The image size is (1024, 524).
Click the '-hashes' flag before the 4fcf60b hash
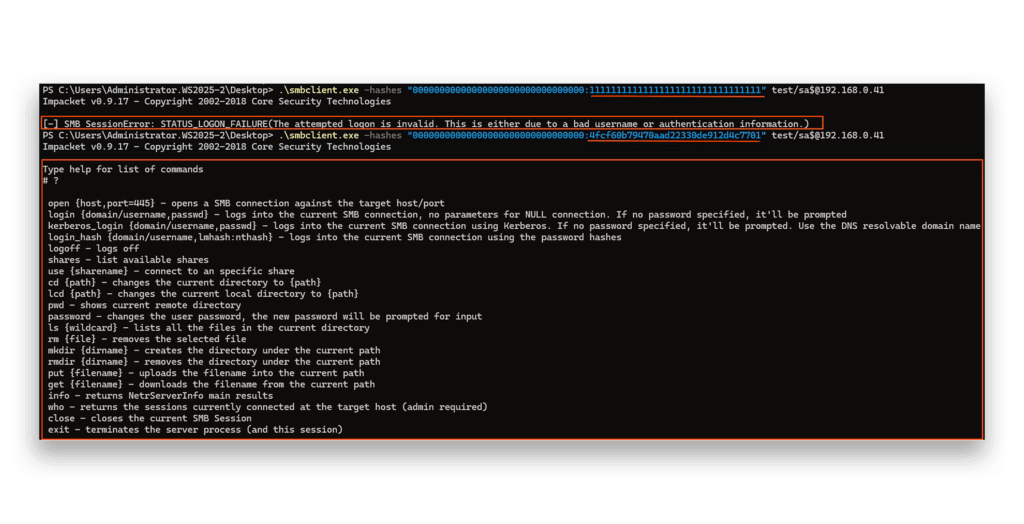pyautogui.click(x=383, y=135)
